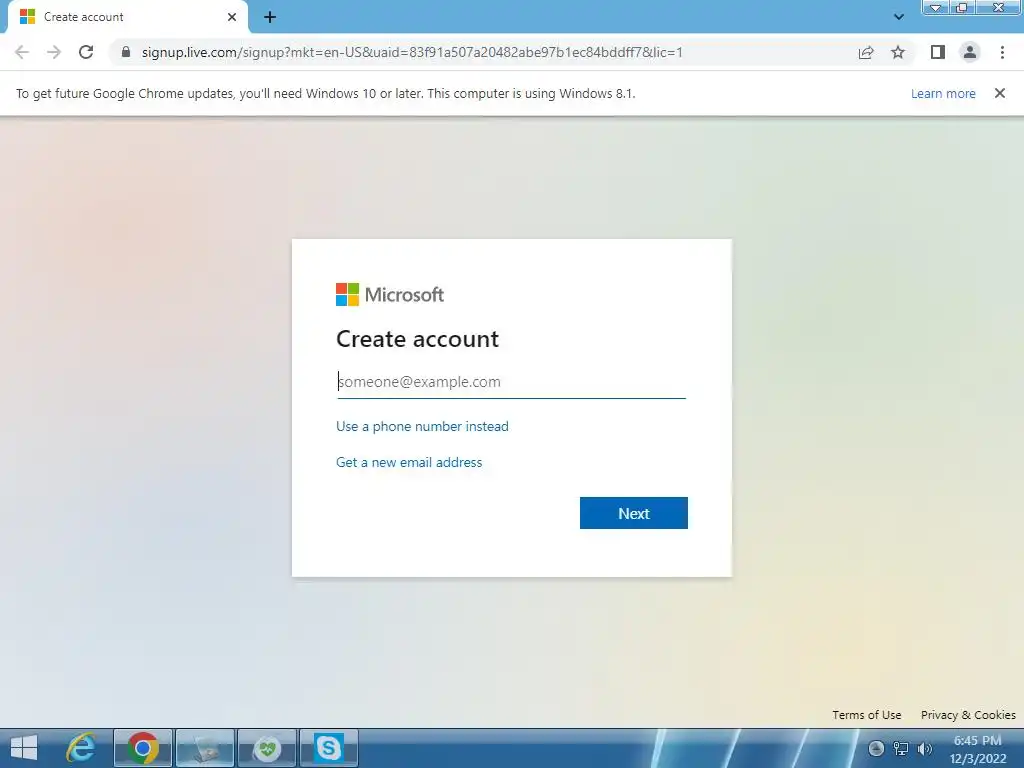Bookmark this page with the star
Image resolution: width=1024 pixels, height=768 pixels.
(x=898, y=52)
